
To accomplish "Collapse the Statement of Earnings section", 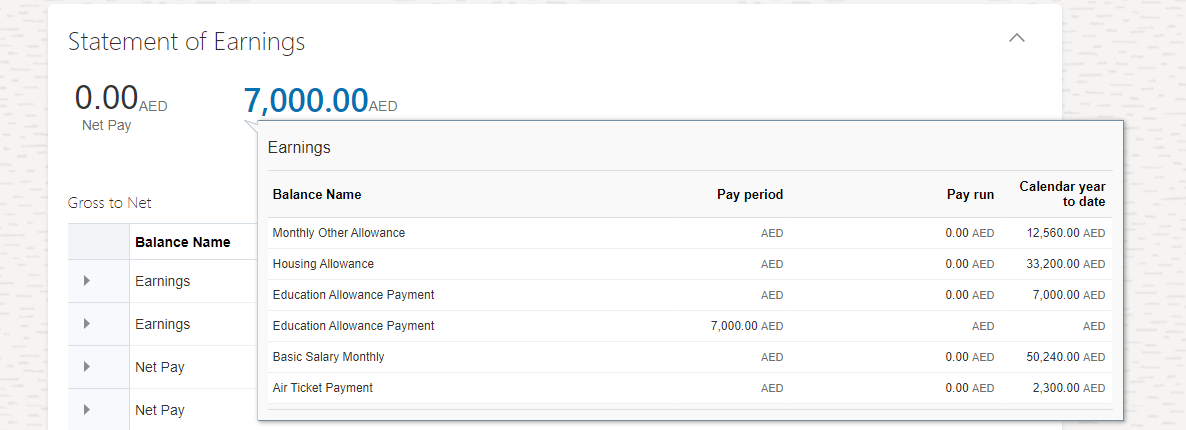I will coord(1017,38).
